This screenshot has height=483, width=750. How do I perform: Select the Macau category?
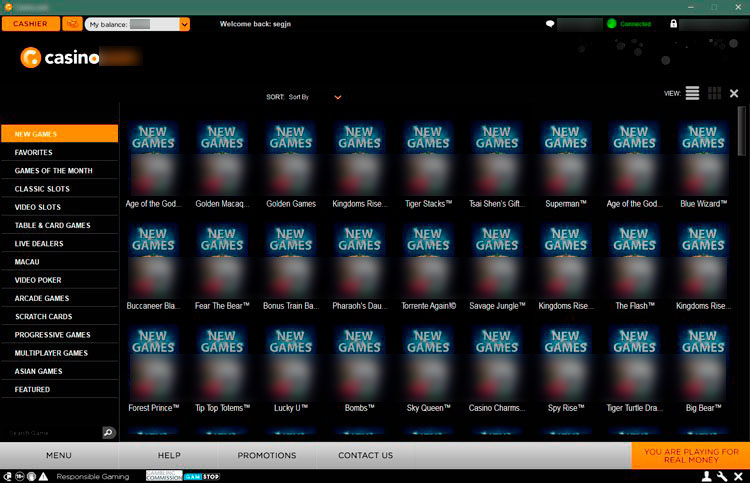[x=60, y=262]
